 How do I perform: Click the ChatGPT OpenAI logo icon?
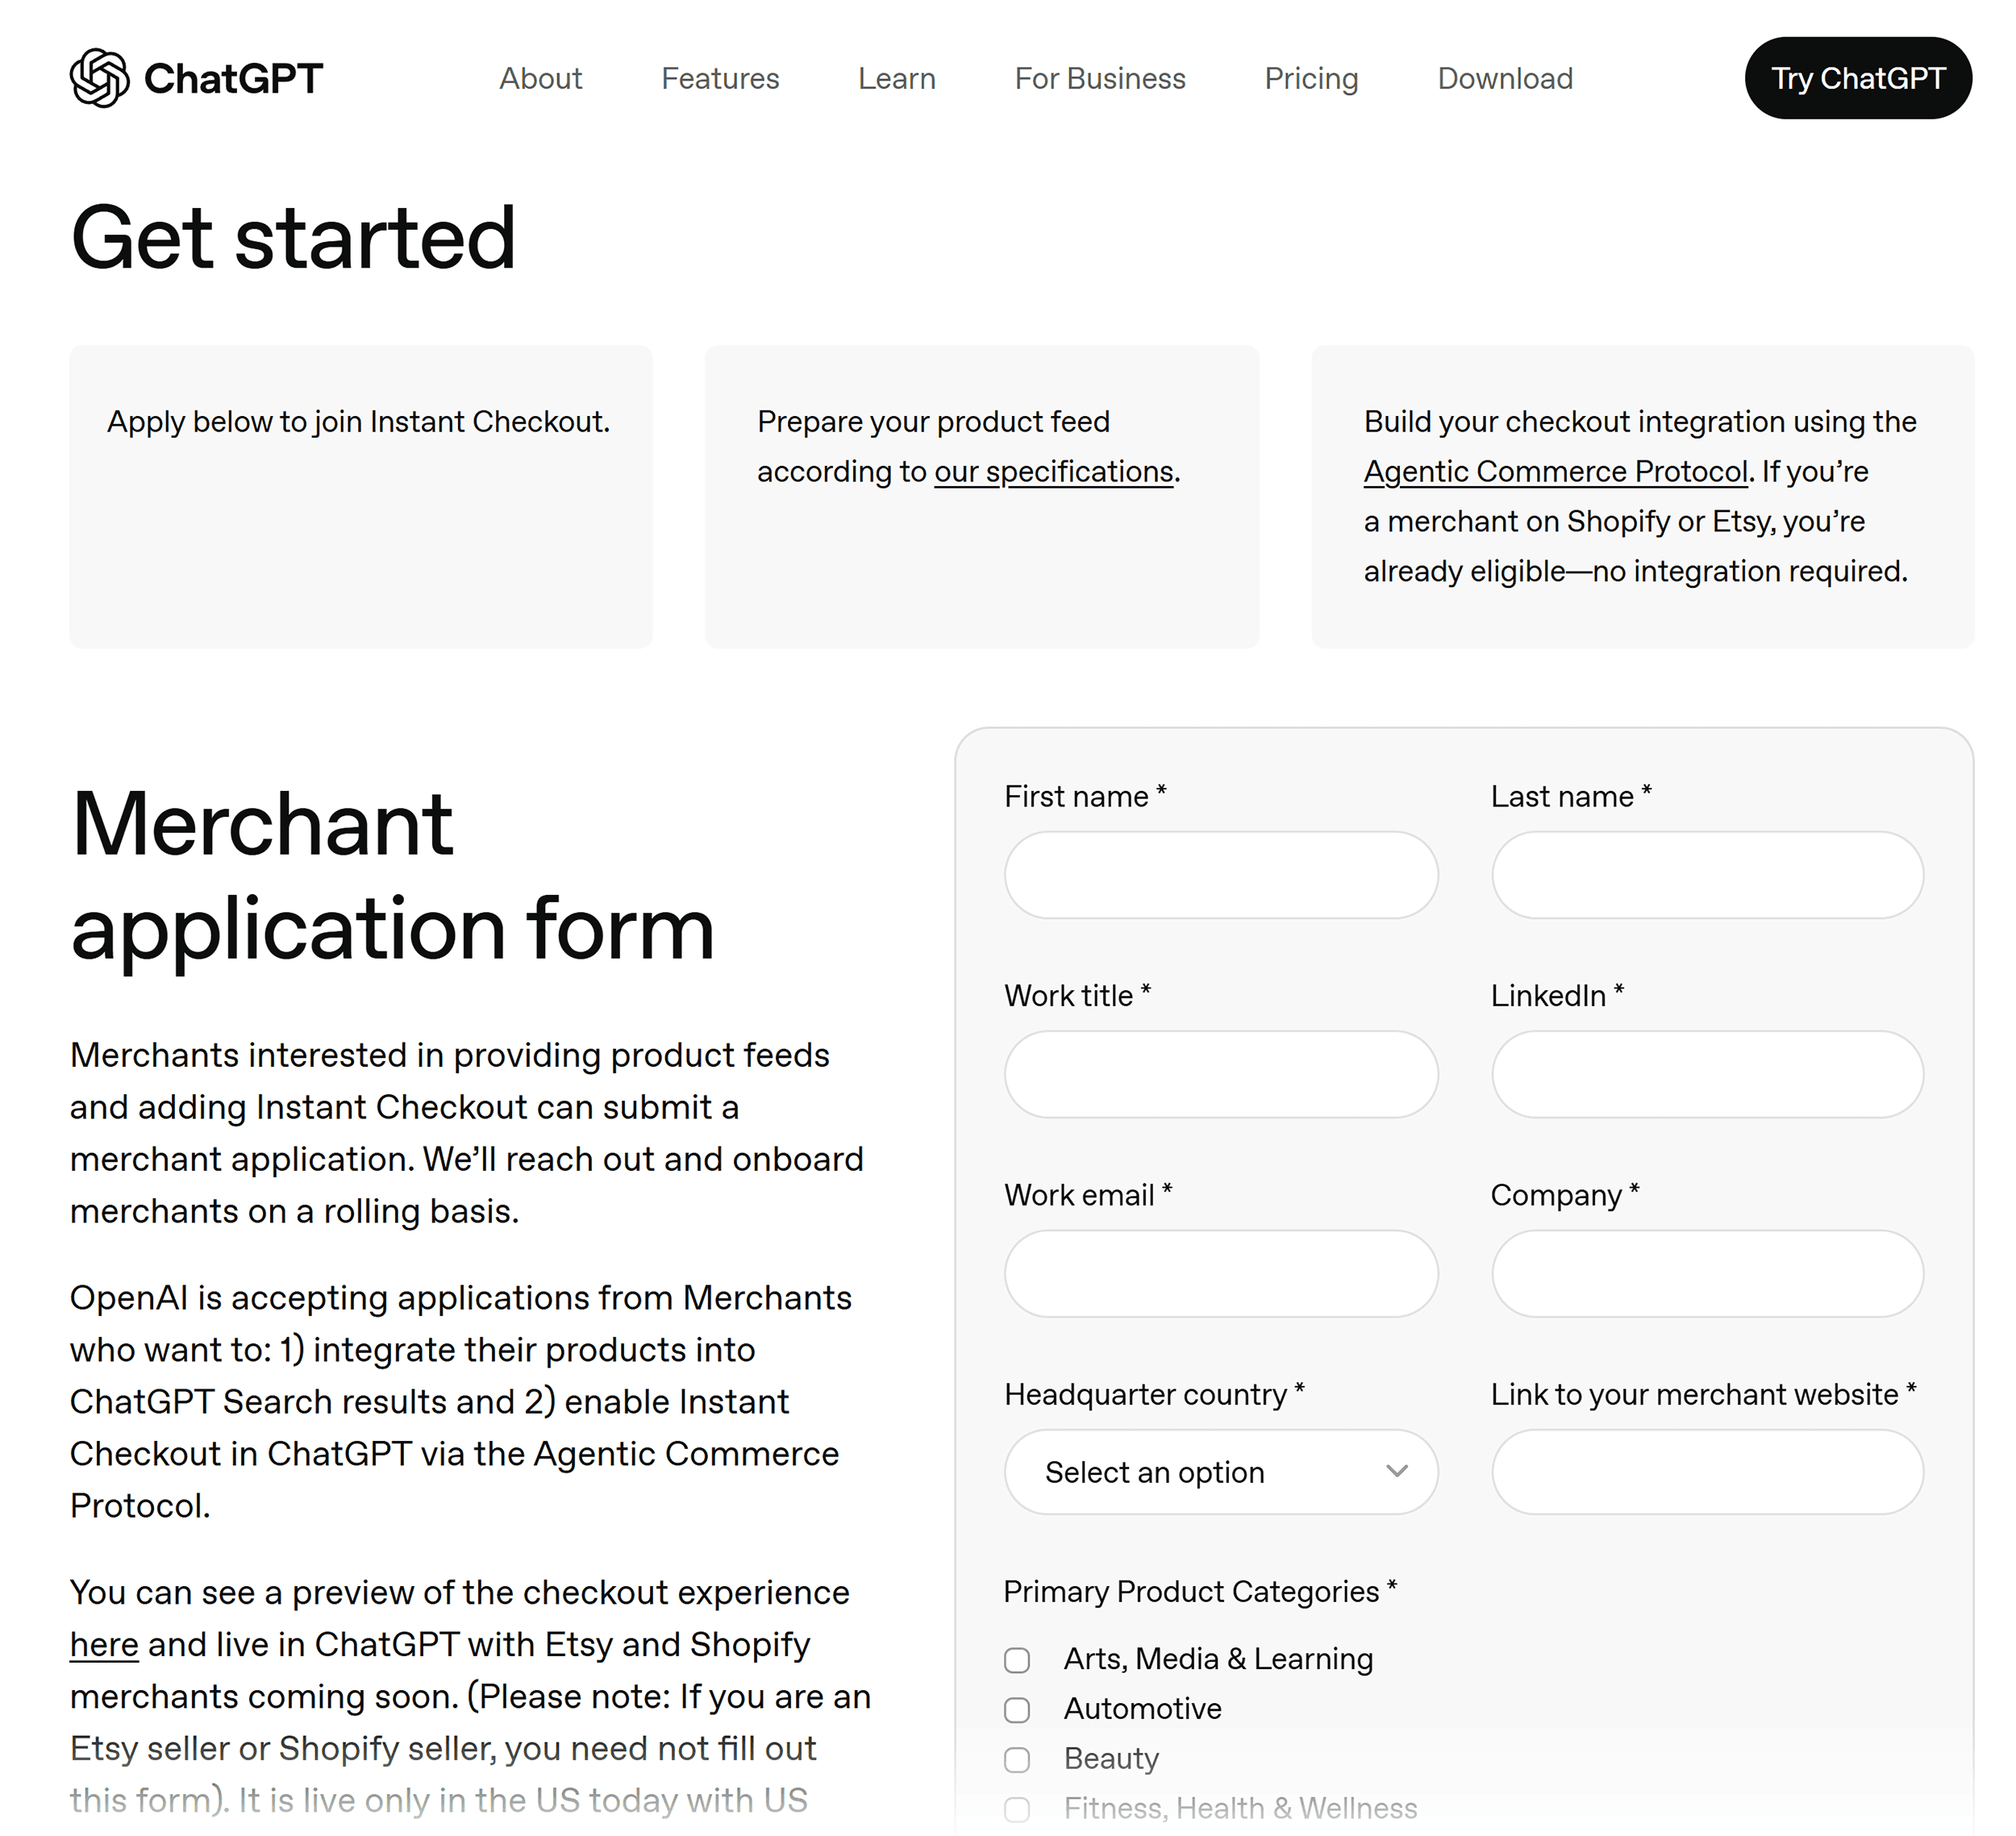pos(98,78)
